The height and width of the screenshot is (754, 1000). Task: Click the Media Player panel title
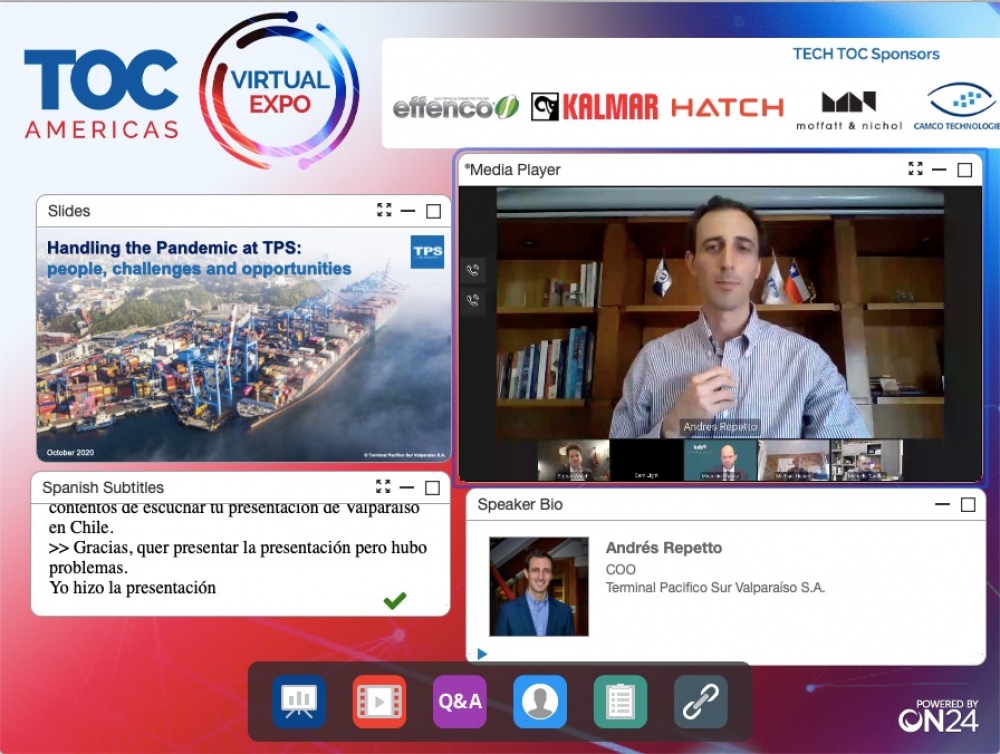[513, 170]
